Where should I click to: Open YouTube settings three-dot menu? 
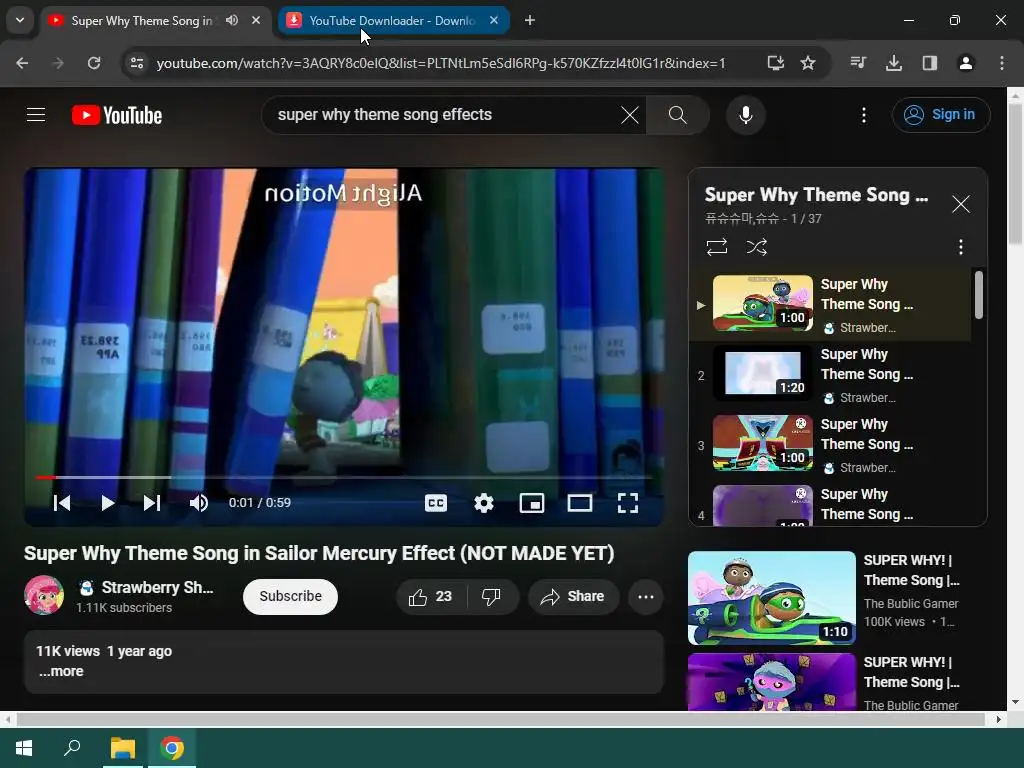click(x=863, y=115)
